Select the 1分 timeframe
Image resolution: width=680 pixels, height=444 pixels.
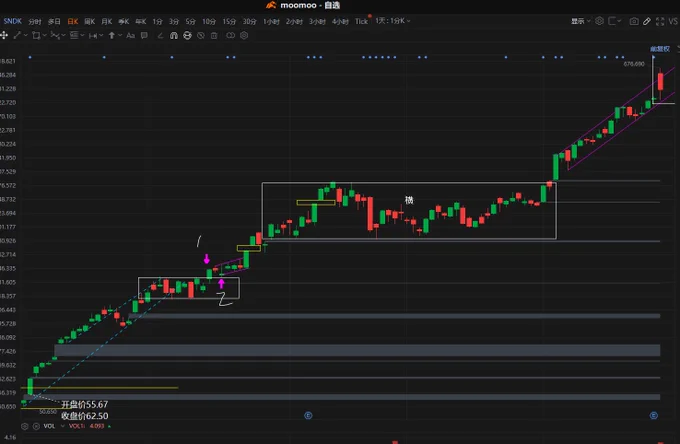pyautogui.click(x=157, y=22)
